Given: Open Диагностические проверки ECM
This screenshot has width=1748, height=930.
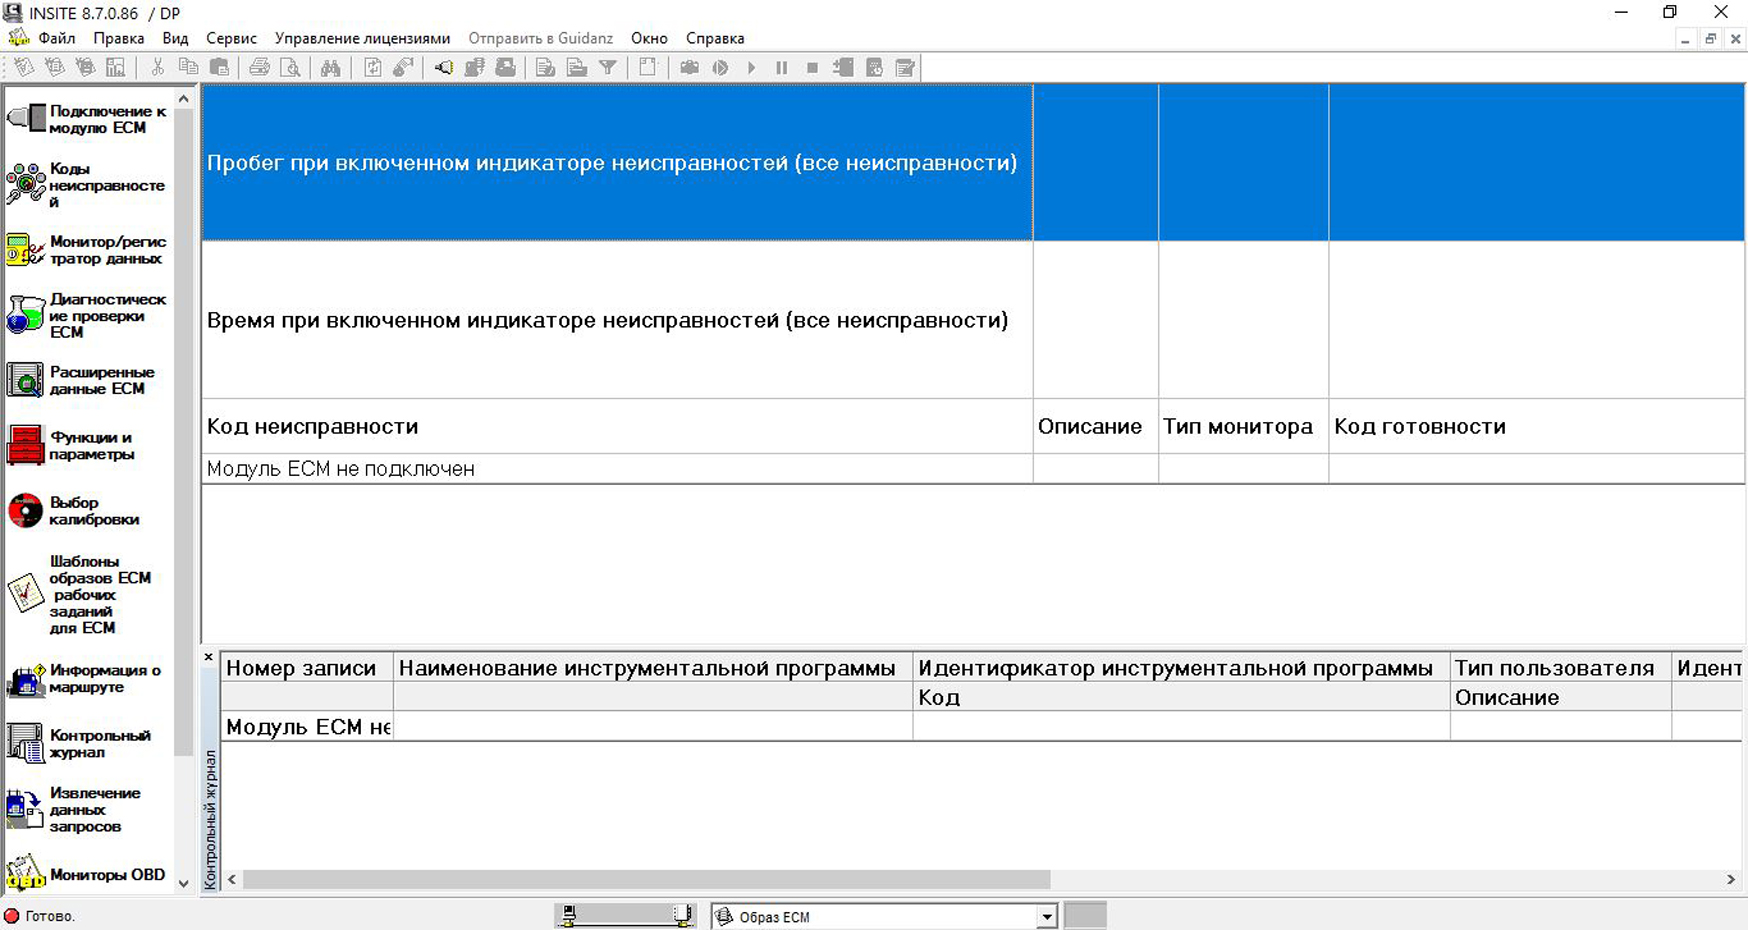Looking at the screenshot, I should pos(27,315).
